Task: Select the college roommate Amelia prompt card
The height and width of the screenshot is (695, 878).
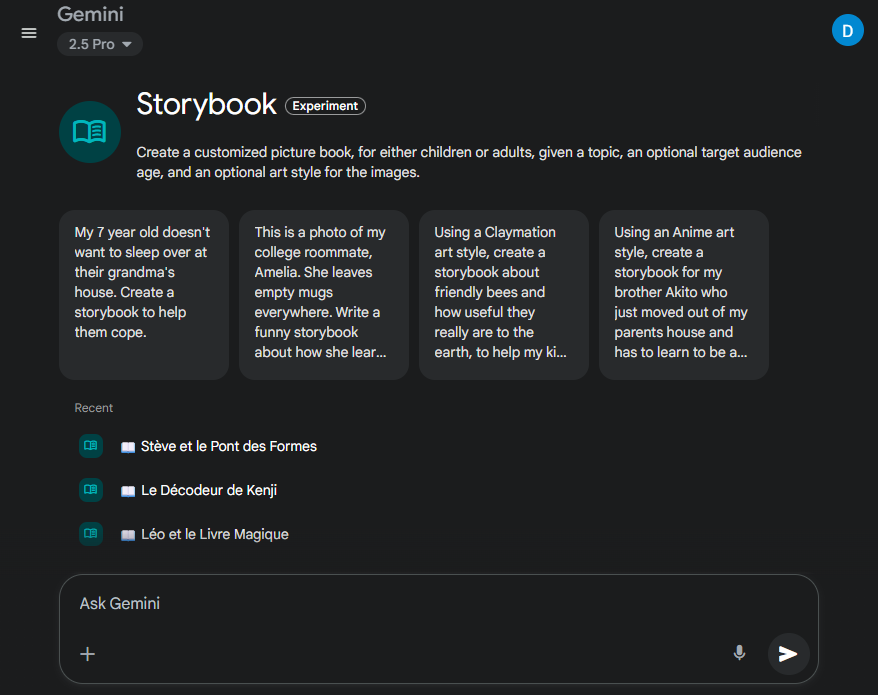Action: click(x=324, y=295)
